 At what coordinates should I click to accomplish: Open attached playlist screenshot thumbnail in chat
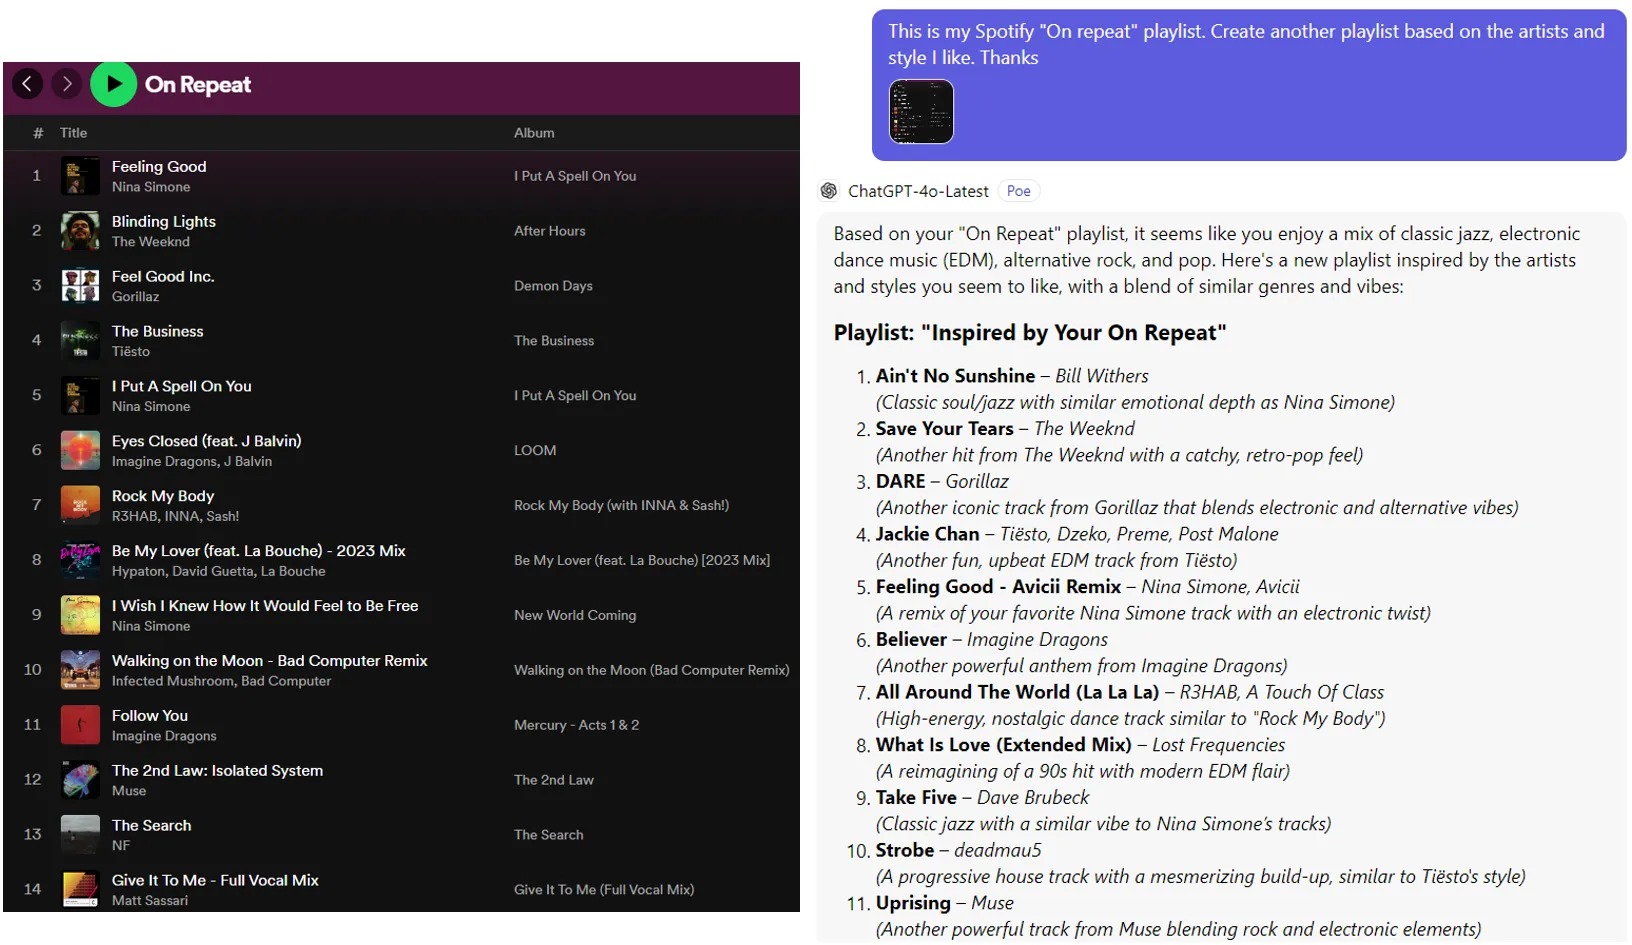[x=921, y=111]
